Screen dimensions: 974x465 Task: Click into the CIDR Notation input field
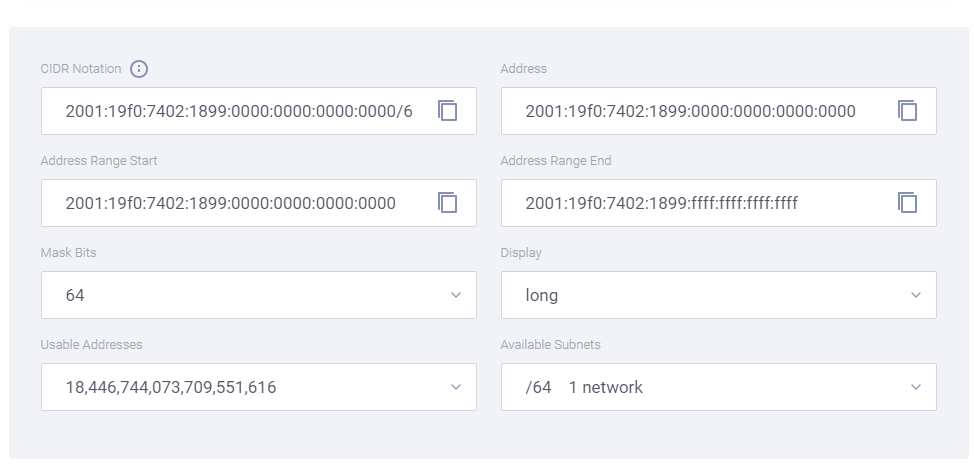click(x=238, y=111)
